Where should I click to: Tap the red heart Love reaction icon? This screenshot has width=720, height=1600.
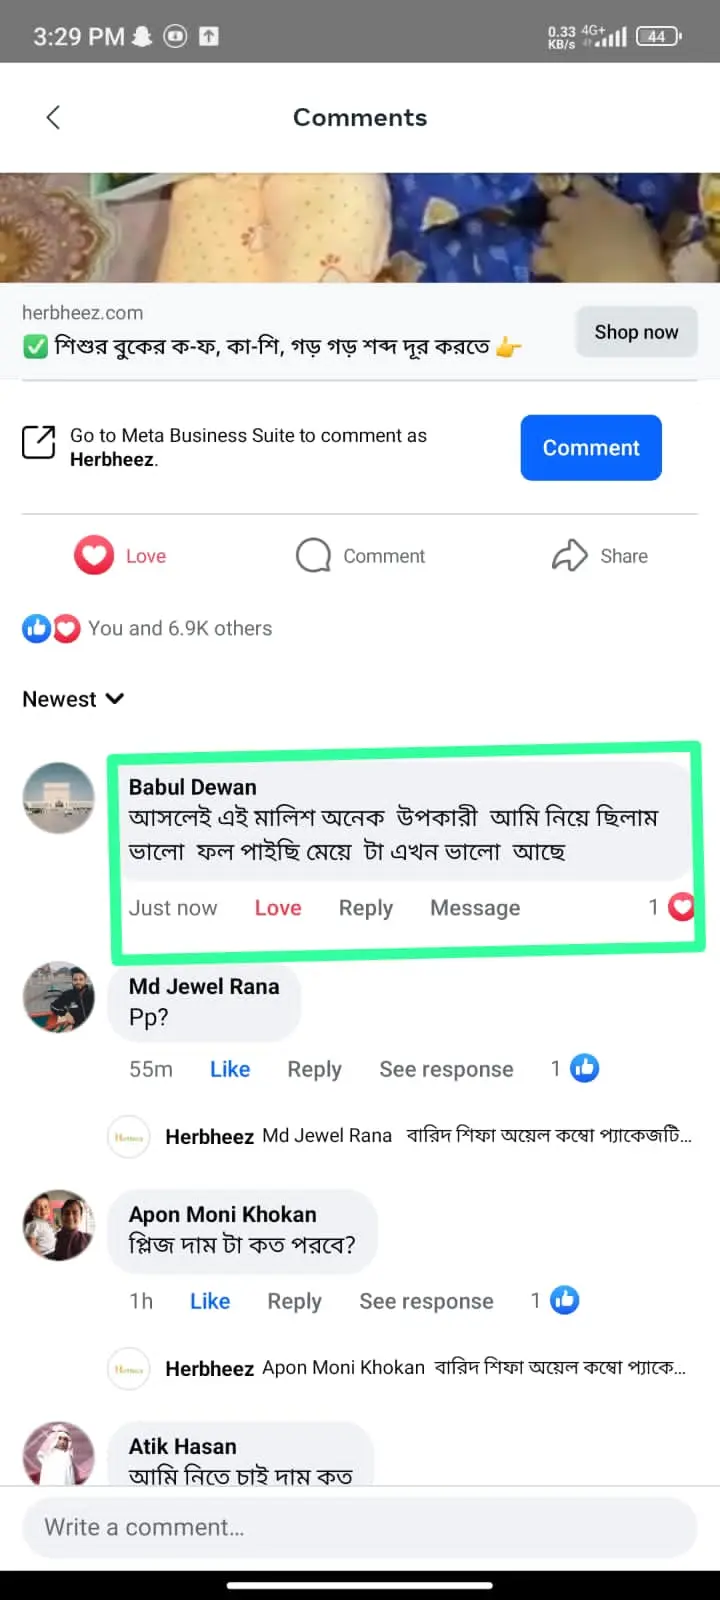click(x=94, y=555)
